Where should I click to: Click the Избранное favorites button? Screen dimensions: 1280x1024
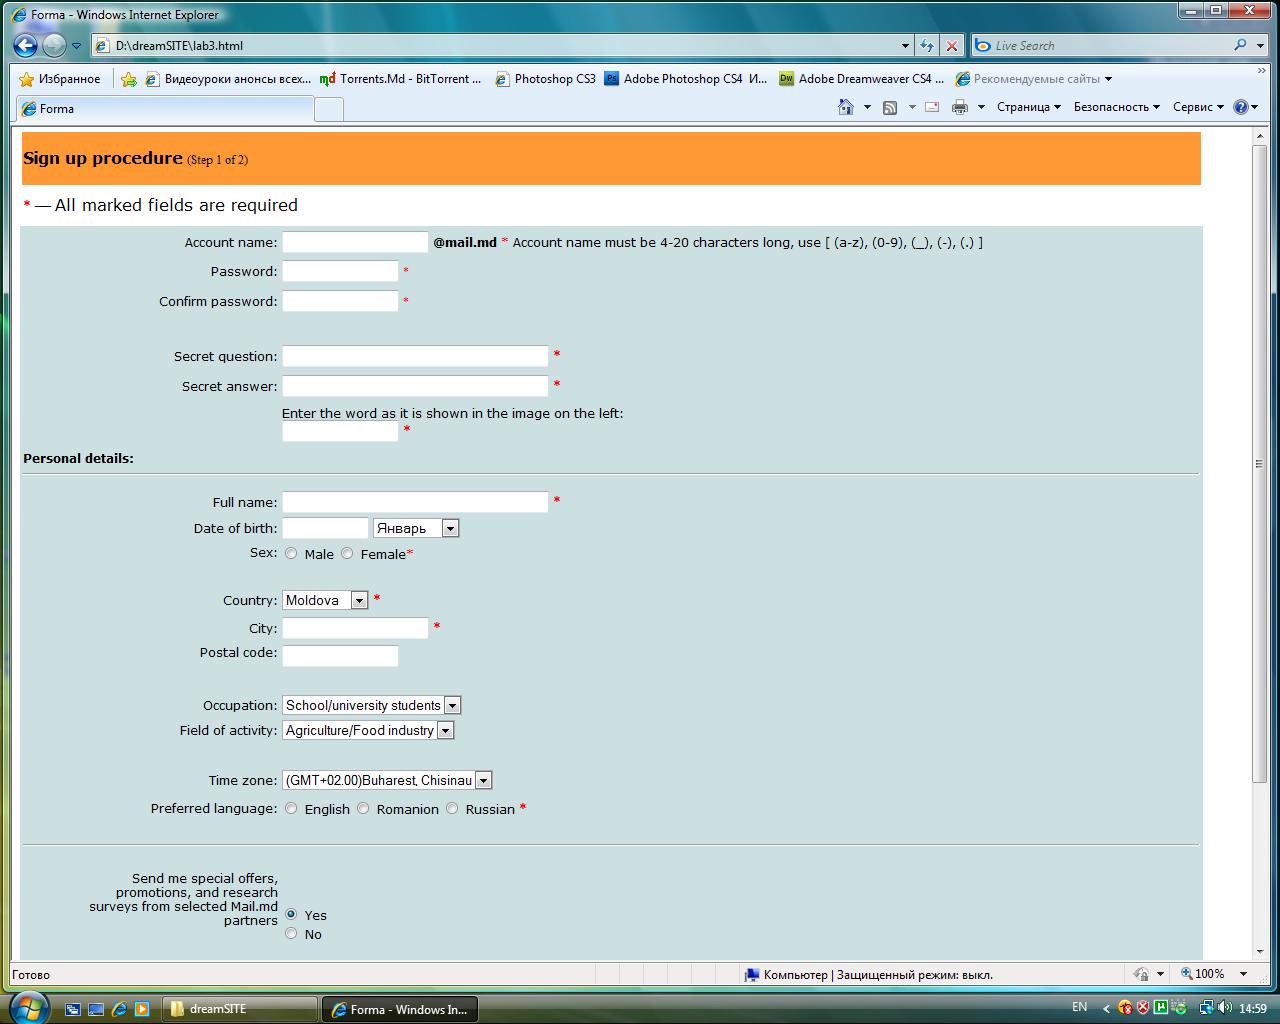click(x=60, y=79)
